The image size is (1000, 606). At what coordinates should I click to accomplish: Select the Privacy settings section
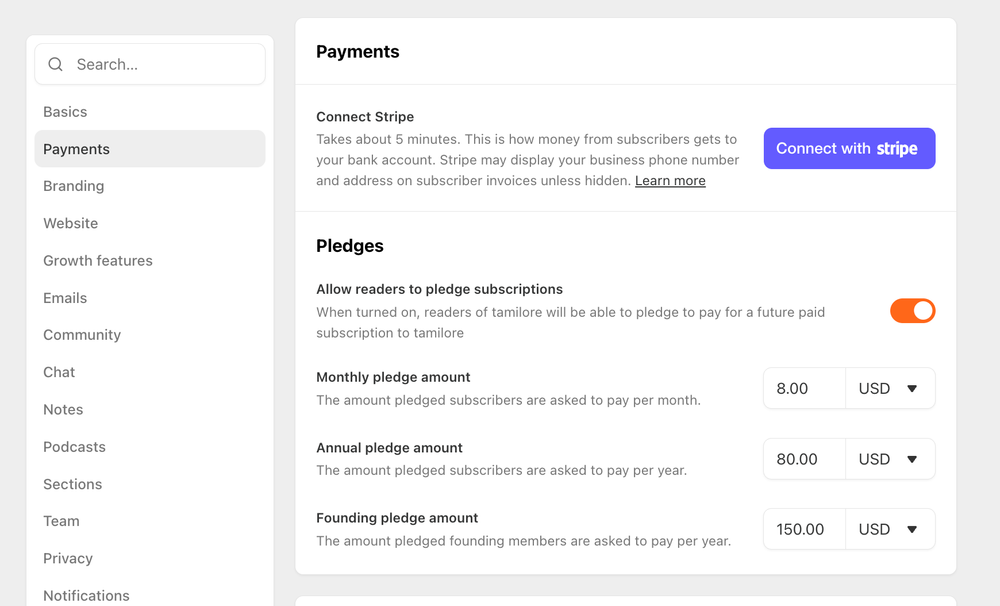67,558
